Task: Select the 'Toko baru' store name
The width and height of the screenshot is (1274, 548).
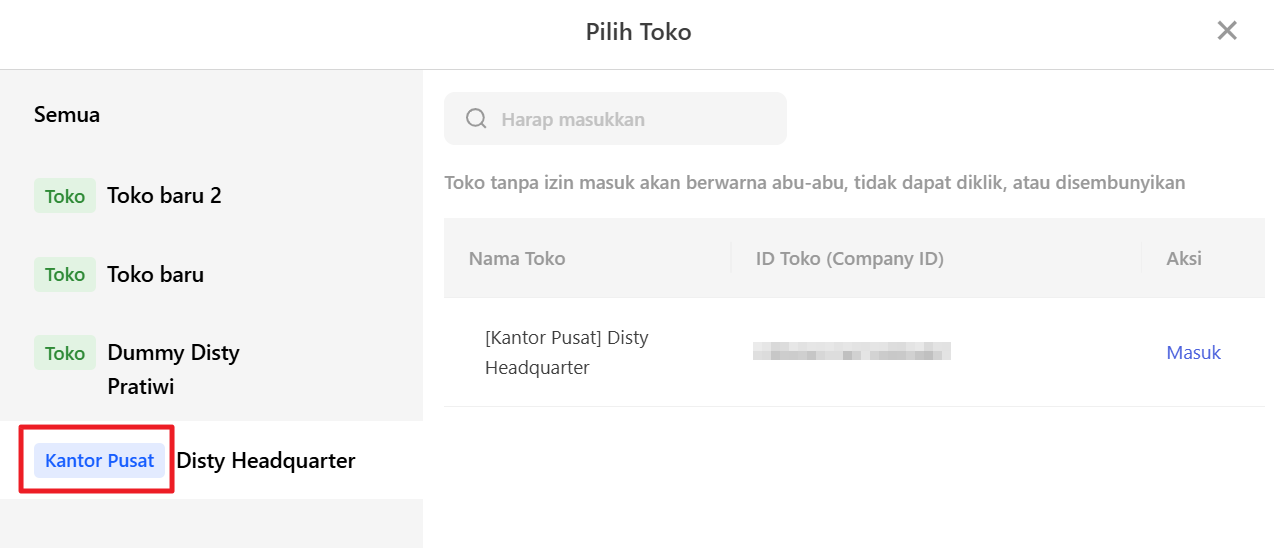Action: [155, 274]
